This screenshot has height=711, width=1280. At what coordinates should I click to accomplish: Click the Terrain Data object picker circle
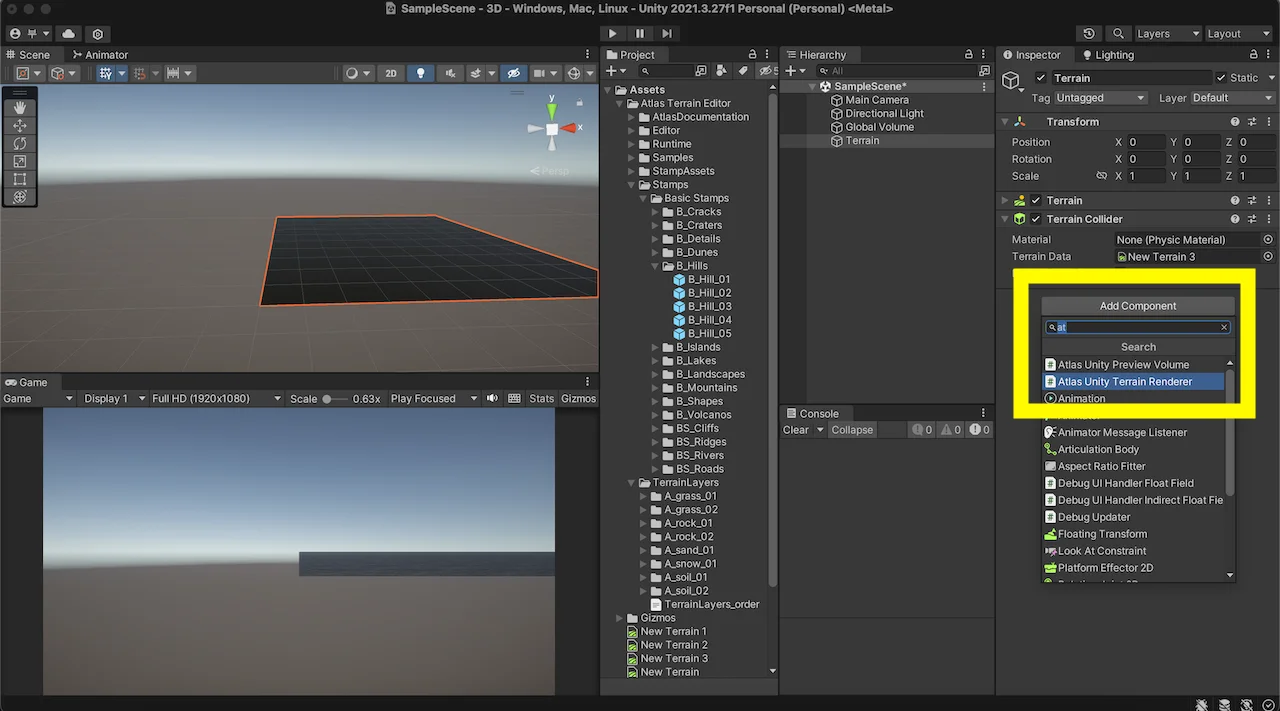[1268, 257]
